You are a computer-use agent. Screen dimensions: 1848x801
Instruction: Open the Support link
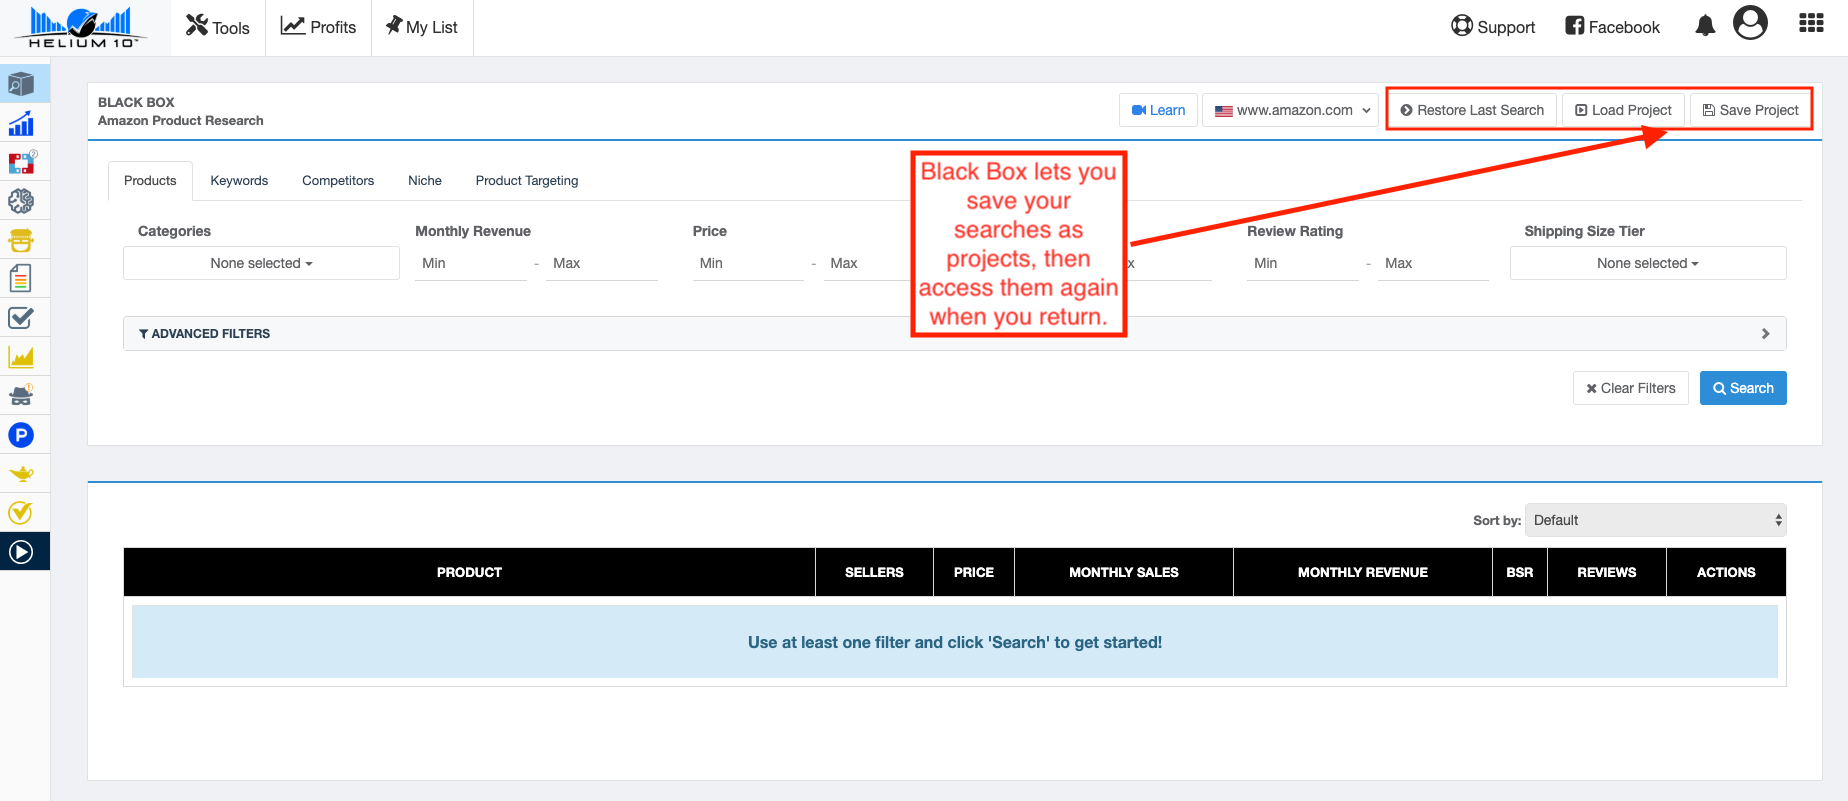pos(1493,27)
